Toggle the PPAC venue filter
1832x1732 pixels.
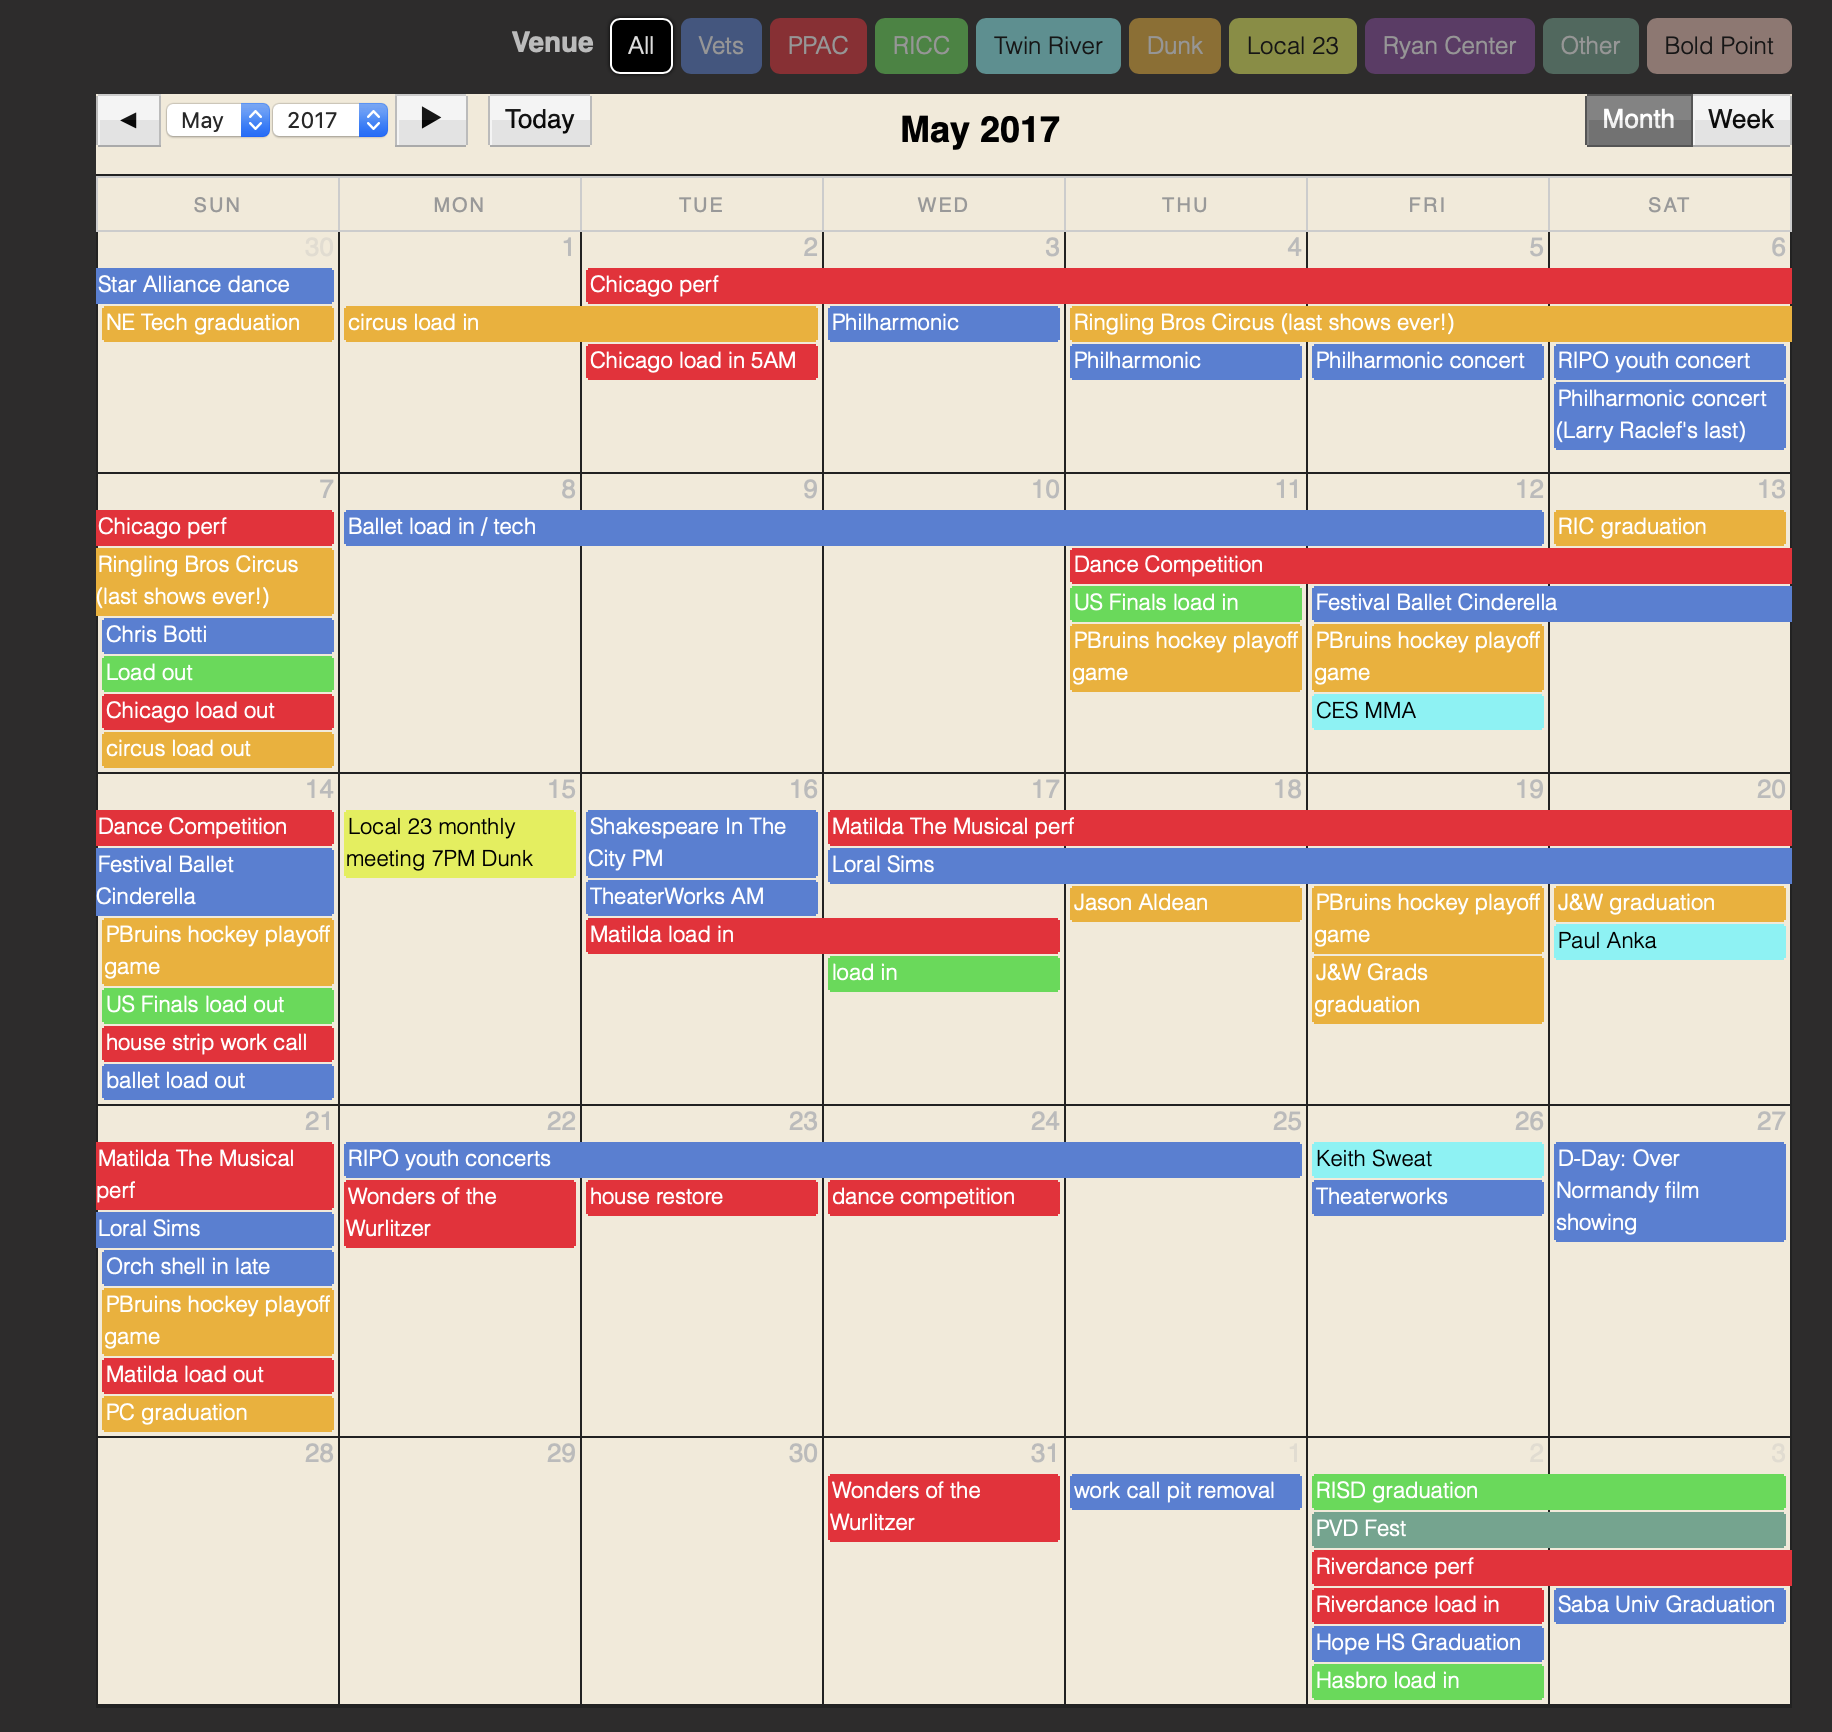pyautogui.click(x=817, y=46)
